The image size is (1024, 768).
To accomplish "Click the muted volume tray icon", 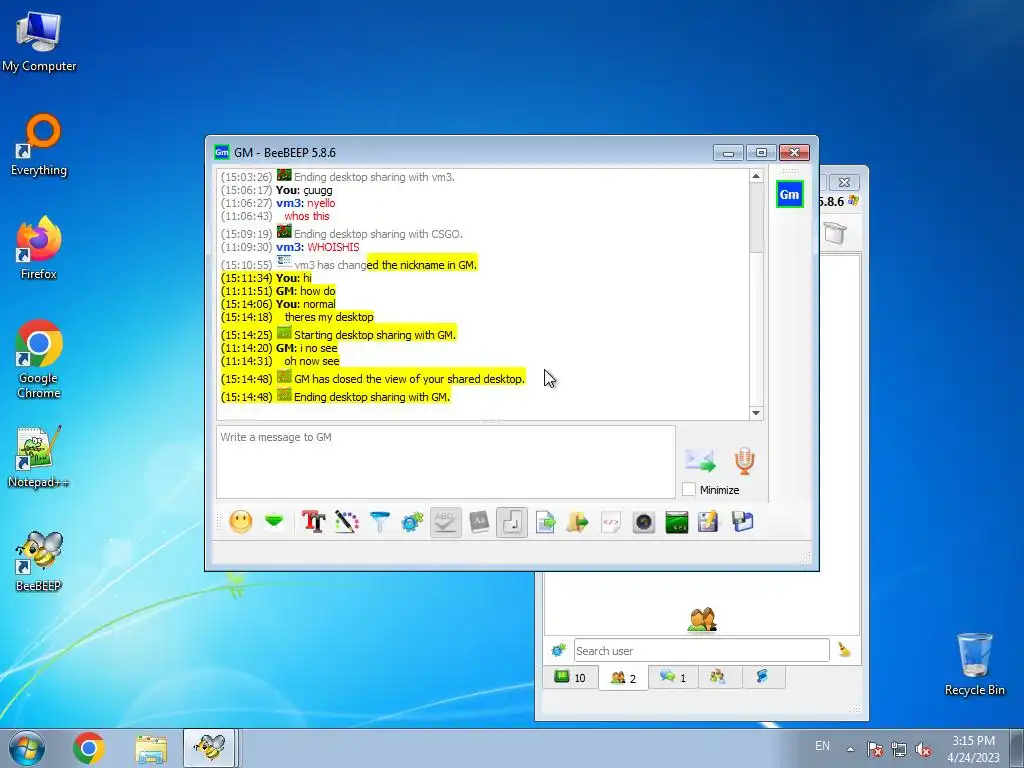I will click(923, 749).
